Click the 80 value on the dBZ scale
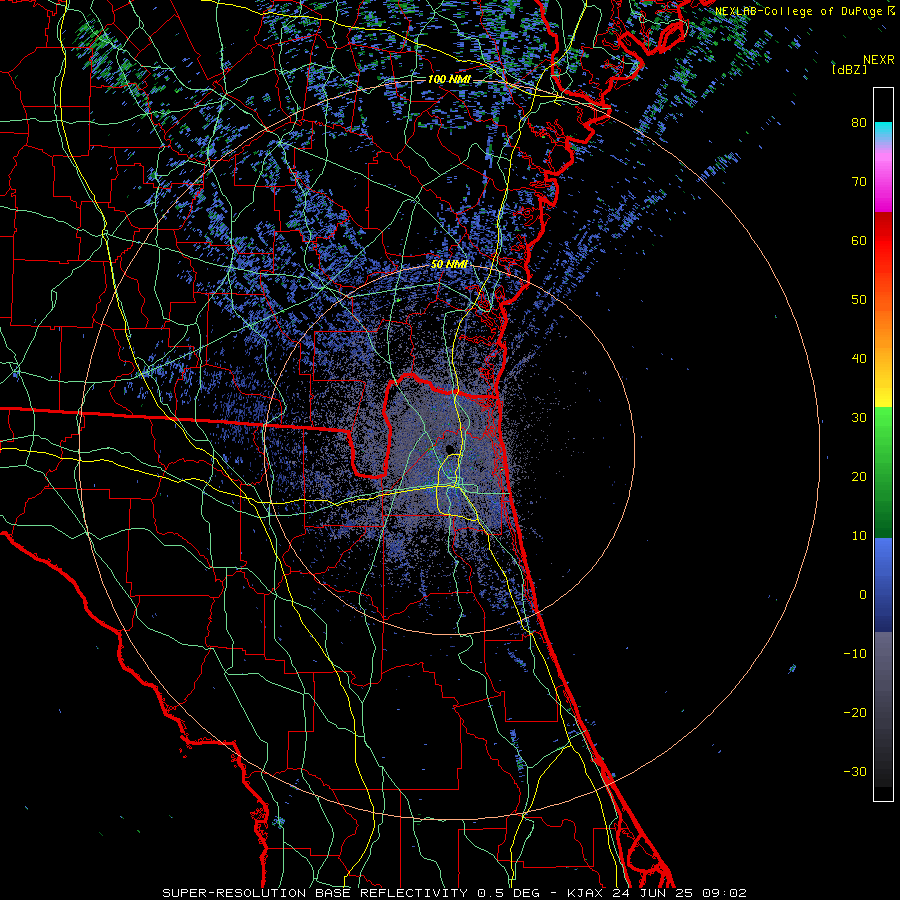 click(859, 123)
